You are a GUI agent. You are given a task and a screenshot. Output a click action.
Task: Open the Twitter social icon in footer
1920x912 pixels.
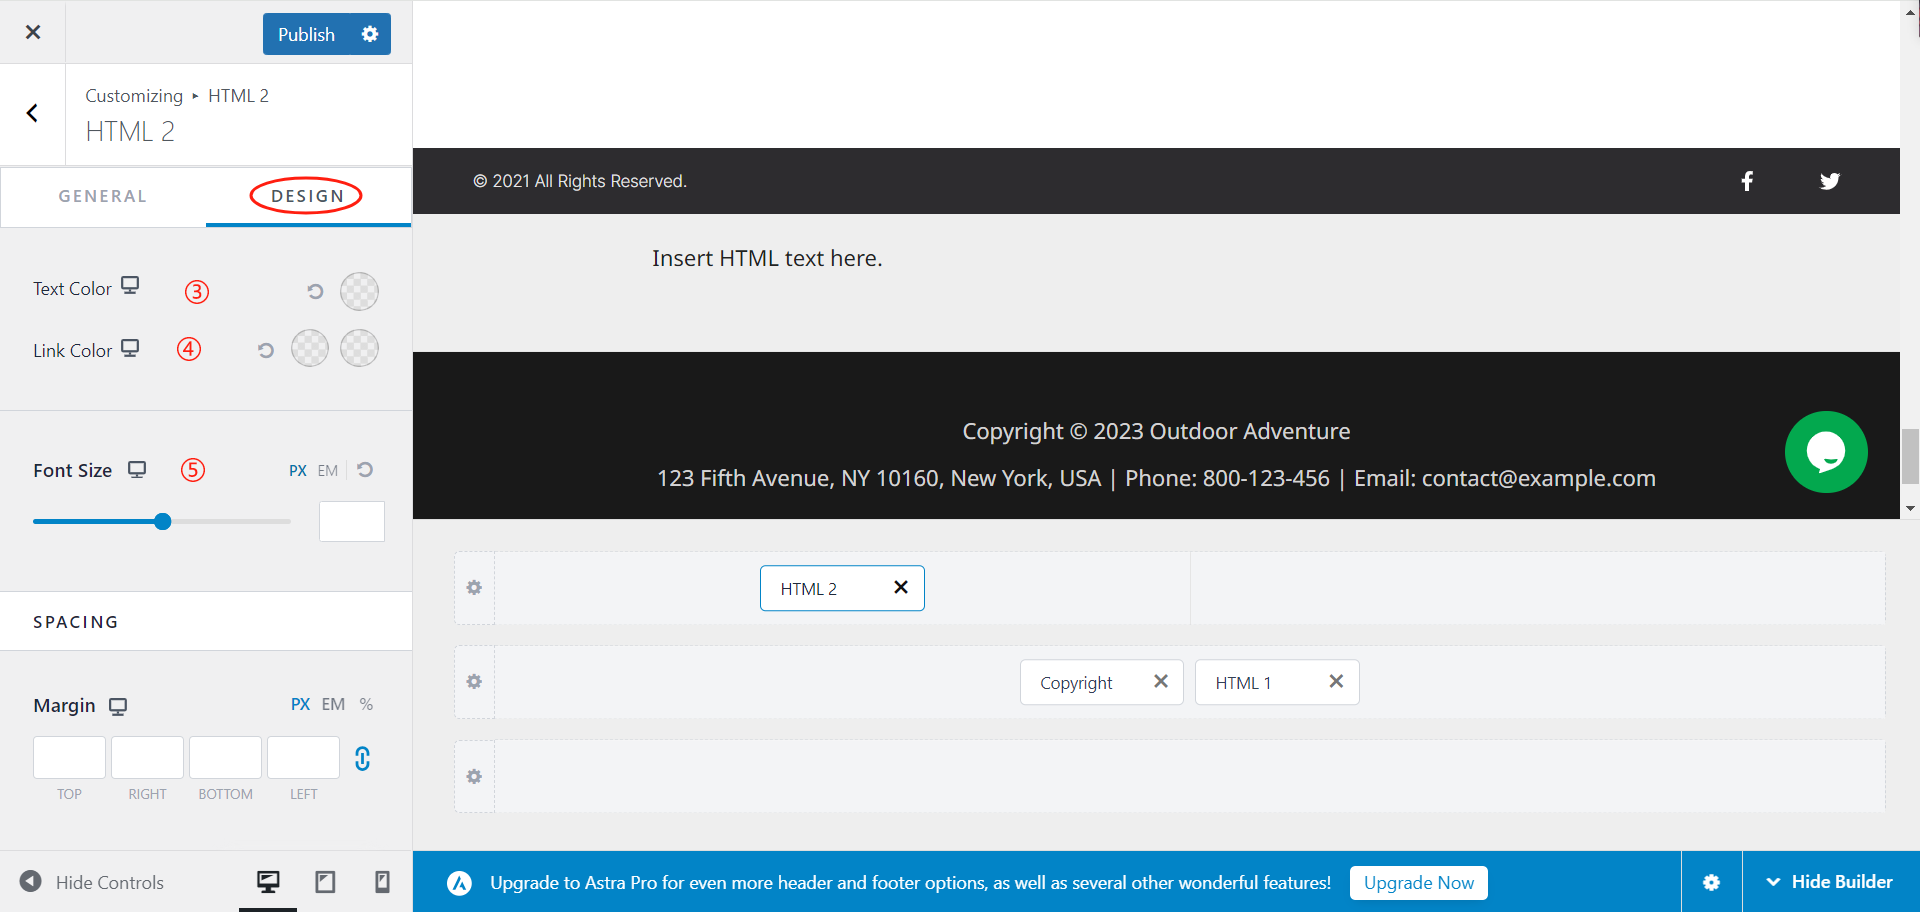pos(1830,181)
